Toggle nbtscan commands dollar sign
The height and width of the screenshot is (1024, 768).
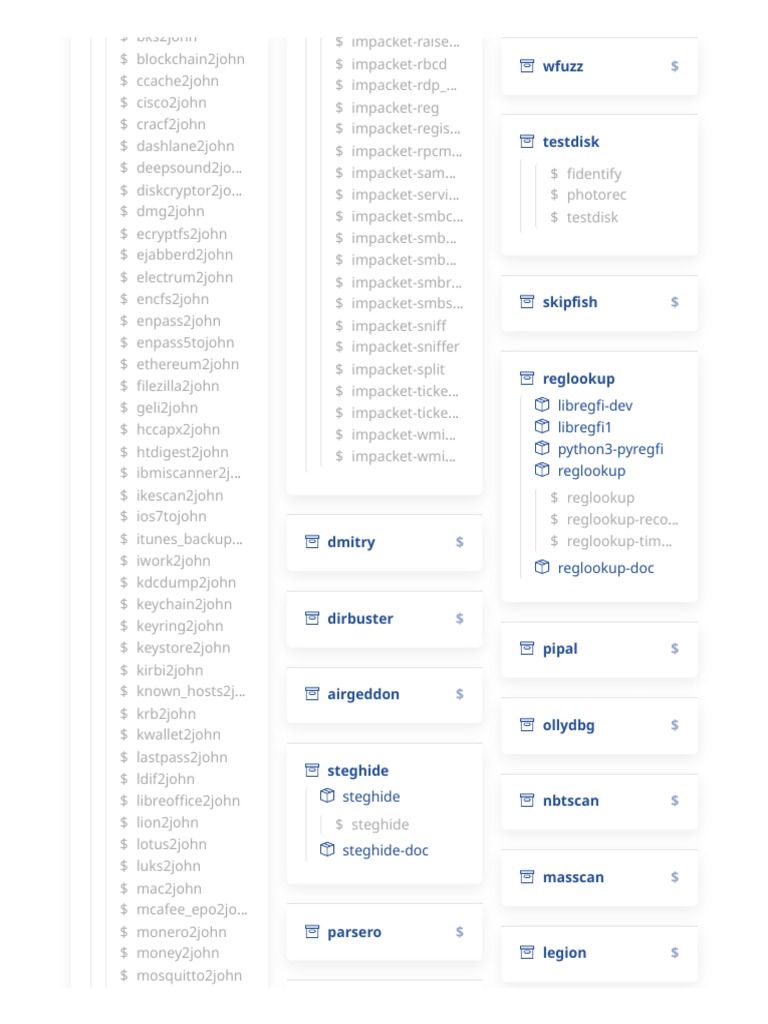pyautogui.click(x=675, y=801)
